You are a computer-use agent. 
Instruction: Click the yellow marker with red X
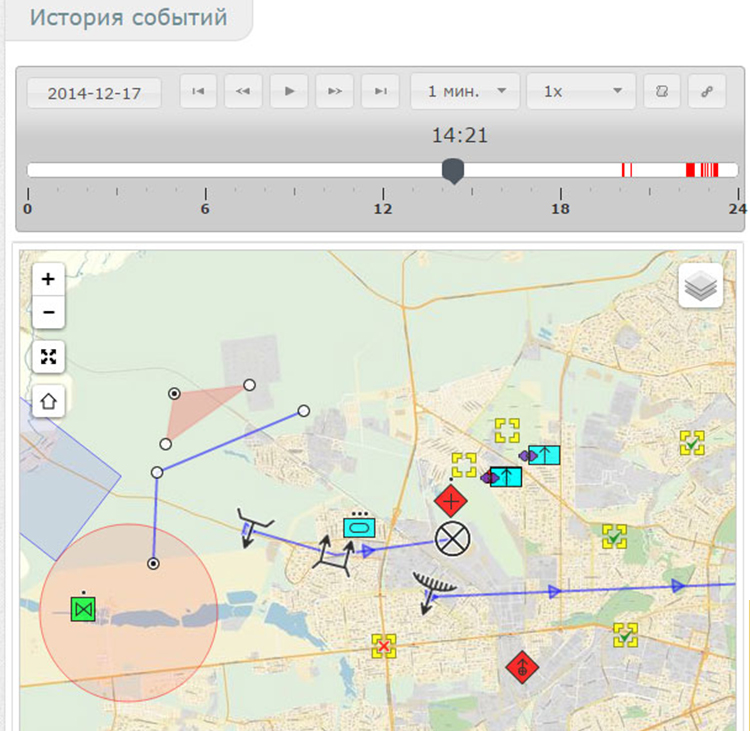point(382,646)
